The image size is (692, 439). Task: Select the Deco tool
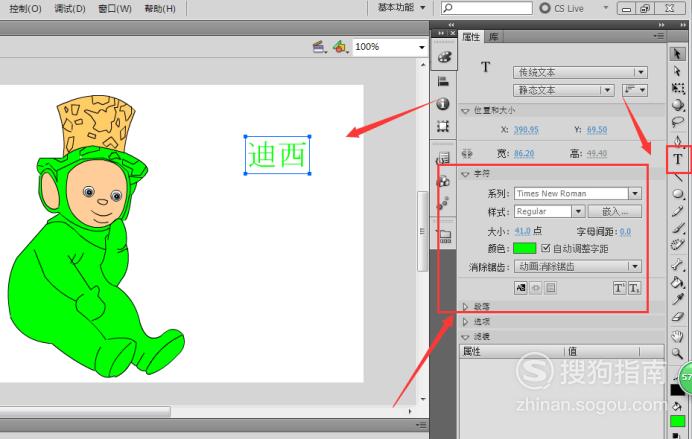pyautogui.click(x=677, y=245)
